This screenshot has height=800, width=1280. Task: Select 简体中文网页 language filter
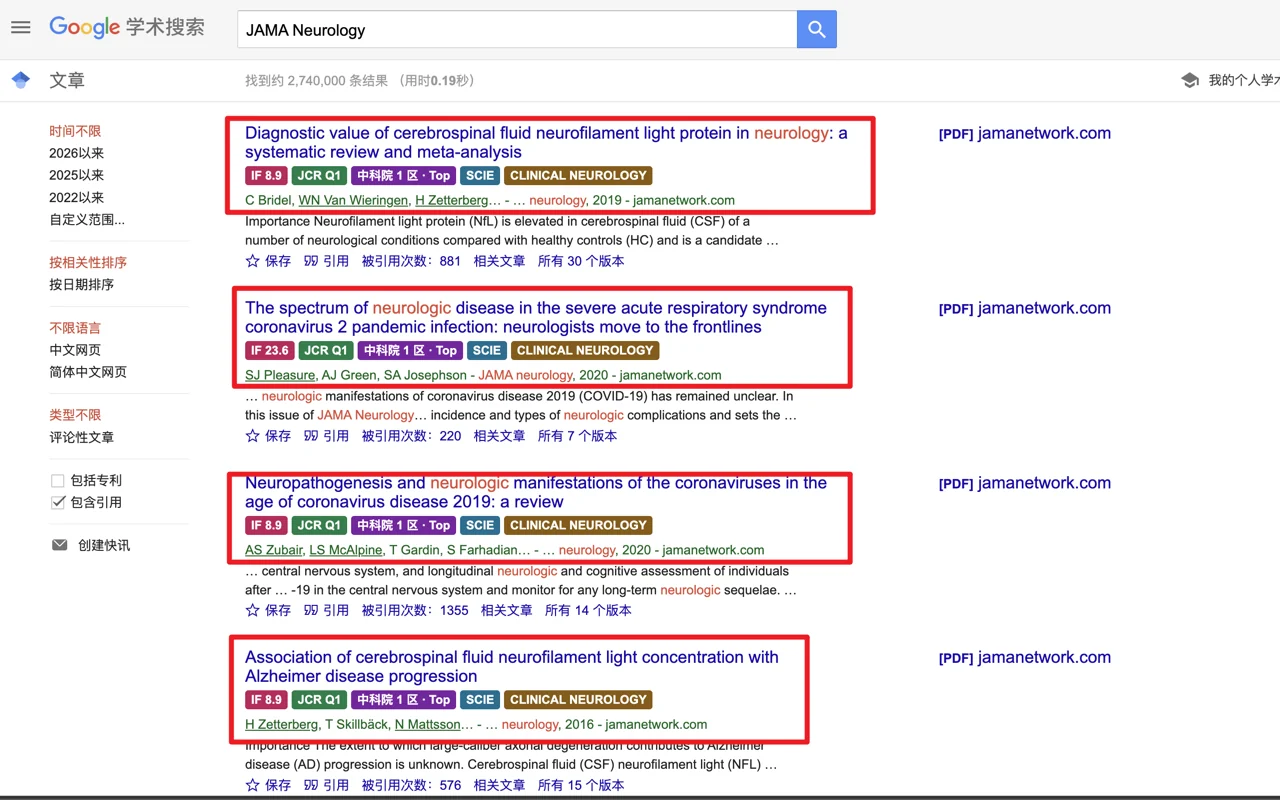[x=88, y=372]
